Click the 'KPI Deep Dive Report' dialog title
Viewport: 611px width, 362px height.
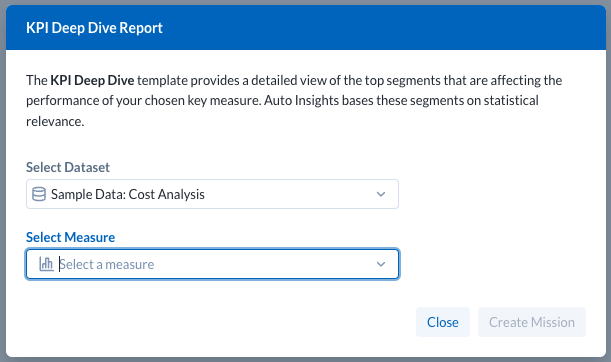coord(94,28)
